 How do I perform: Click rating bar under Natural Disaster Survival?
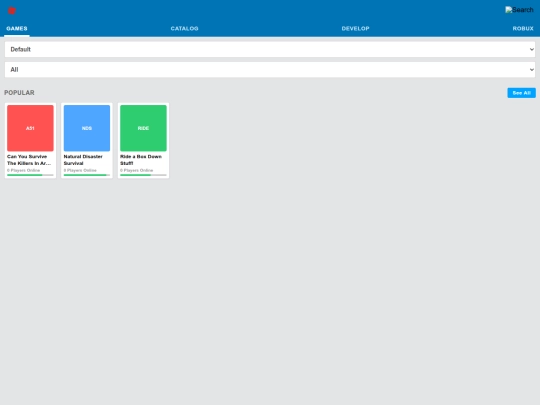87,175
